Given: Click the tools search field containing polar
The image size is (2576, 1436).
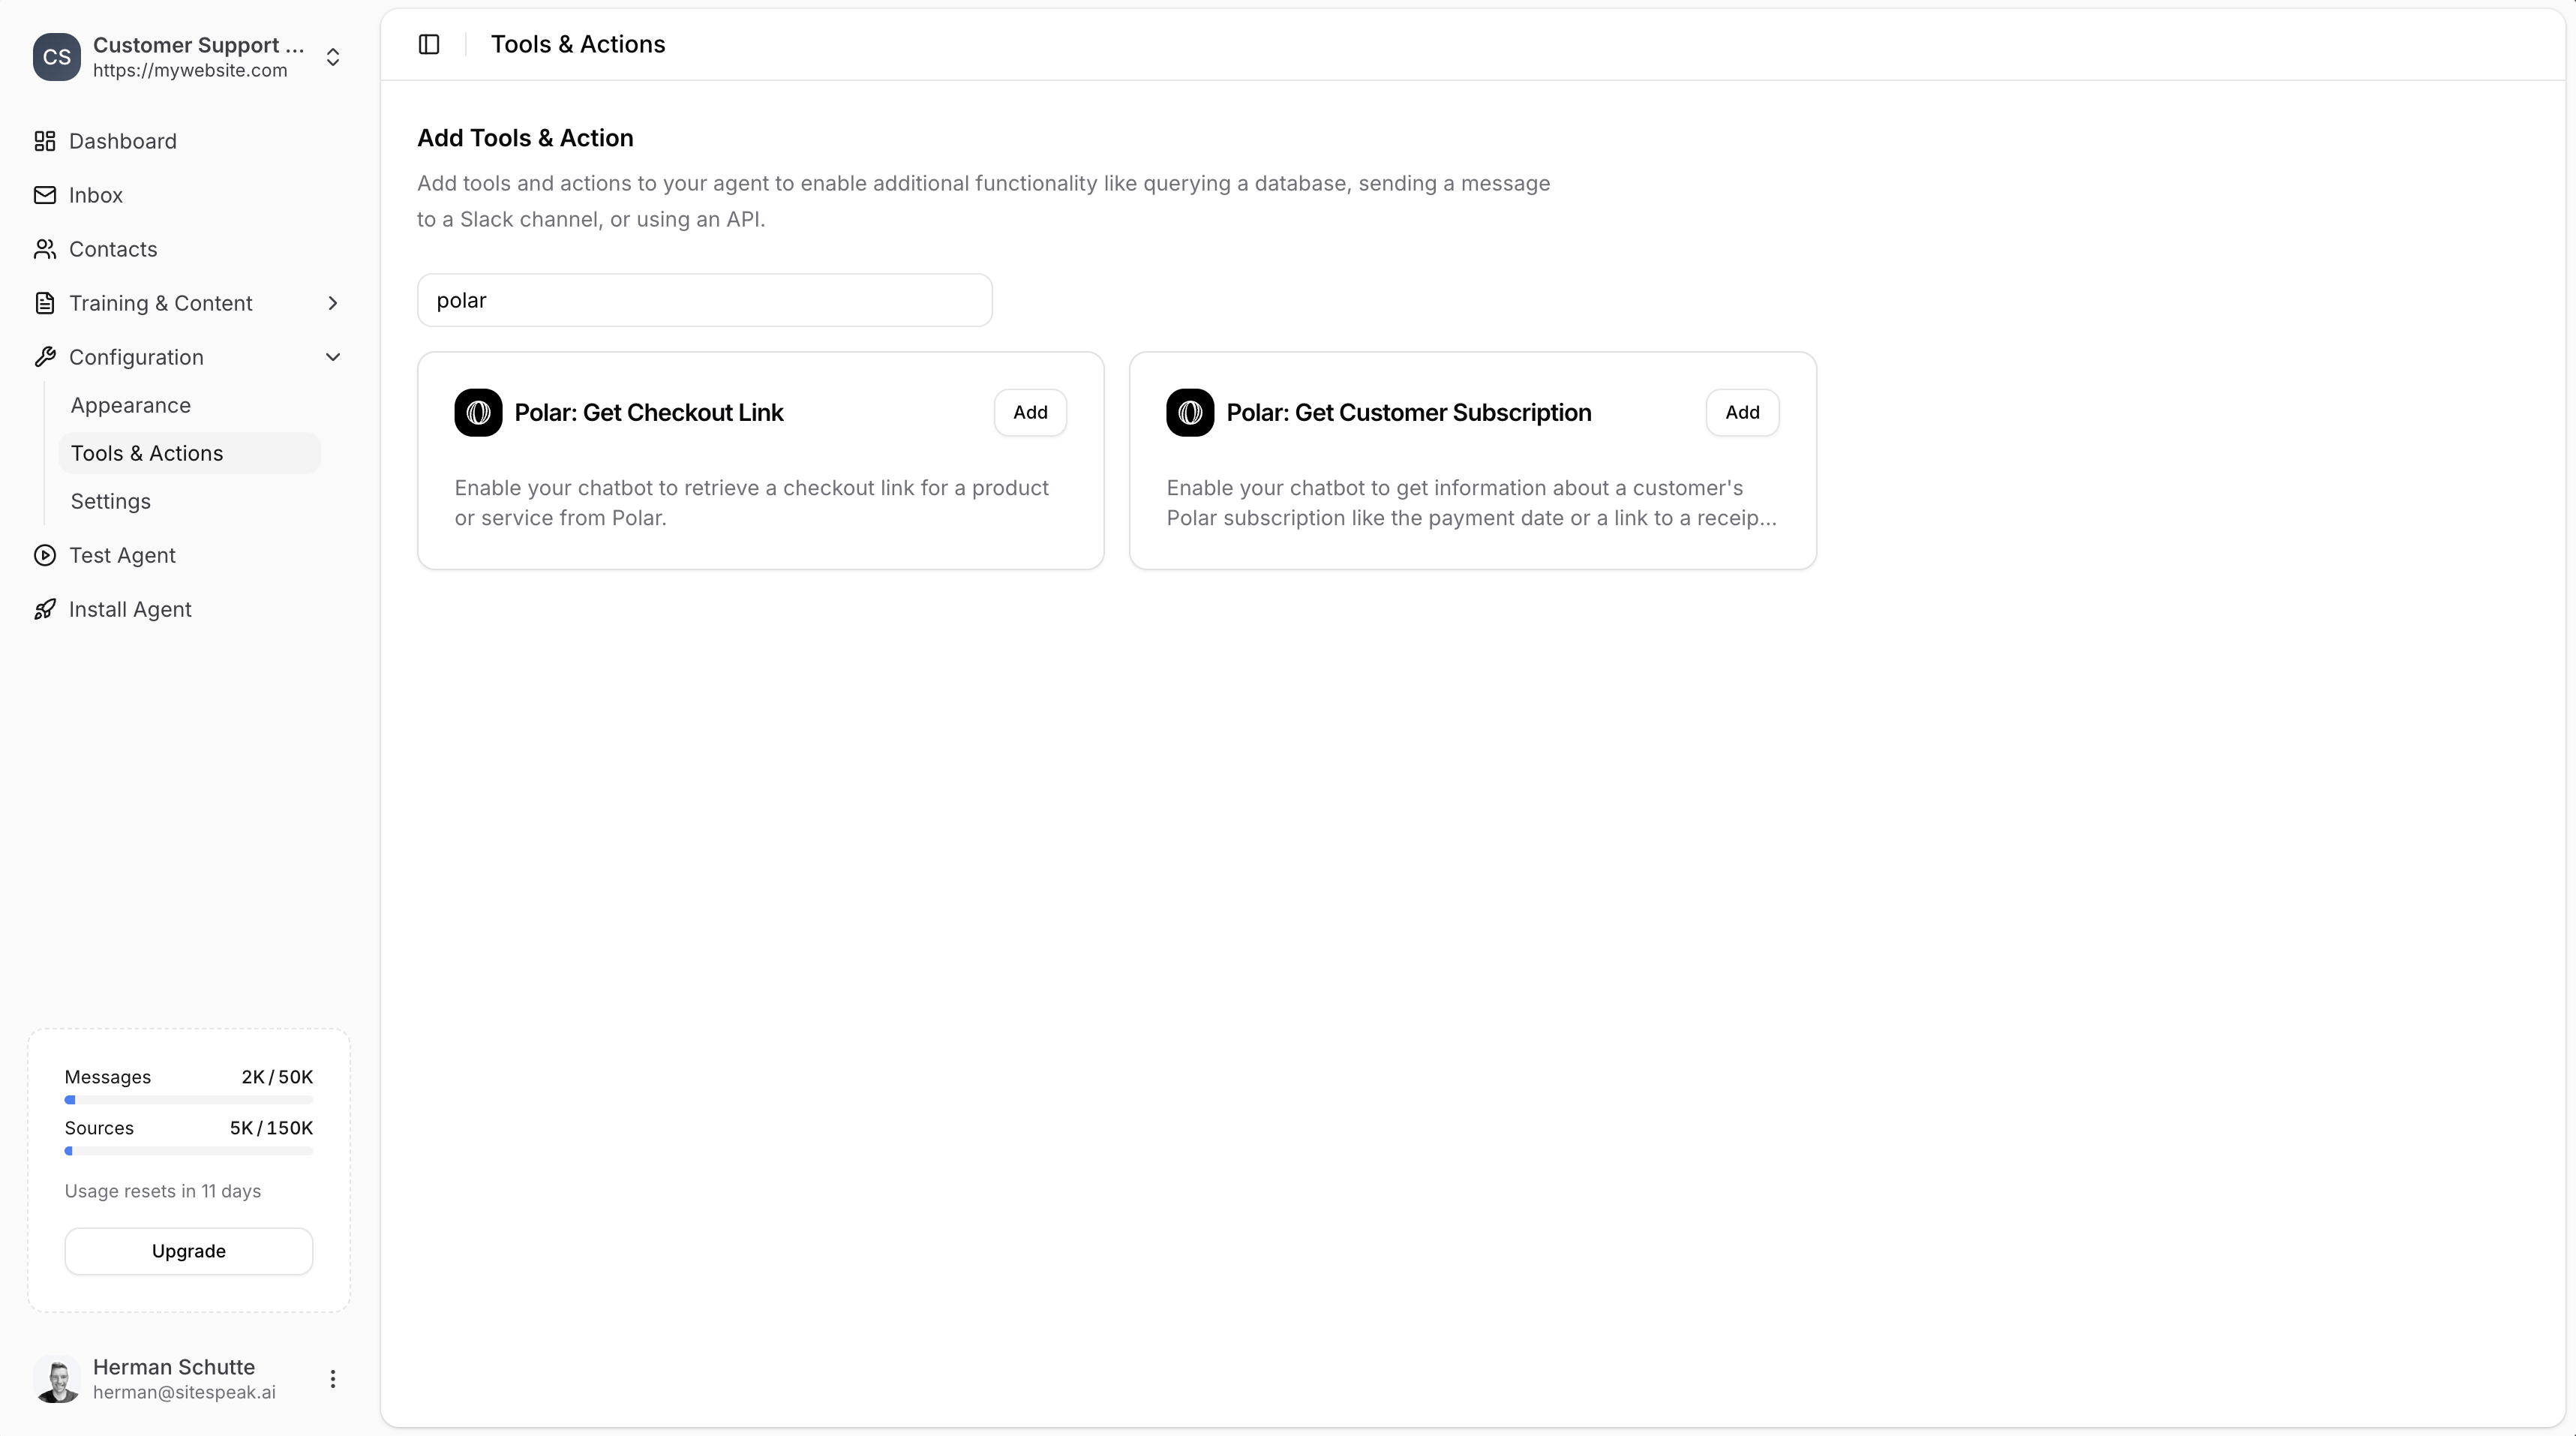Looking at the screenshot, I should click(x=704, y=300).
